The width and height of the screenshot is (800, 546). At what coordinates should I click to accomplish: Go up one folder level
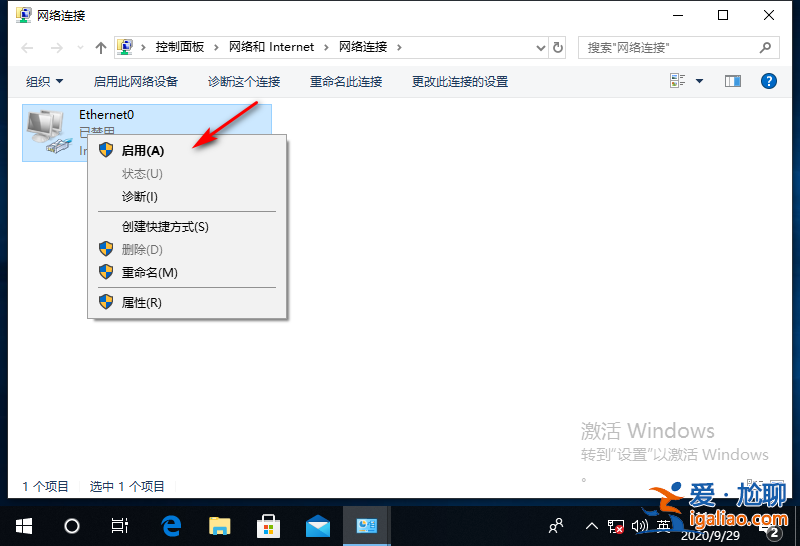pyautogui.click(x=101, y=48)
